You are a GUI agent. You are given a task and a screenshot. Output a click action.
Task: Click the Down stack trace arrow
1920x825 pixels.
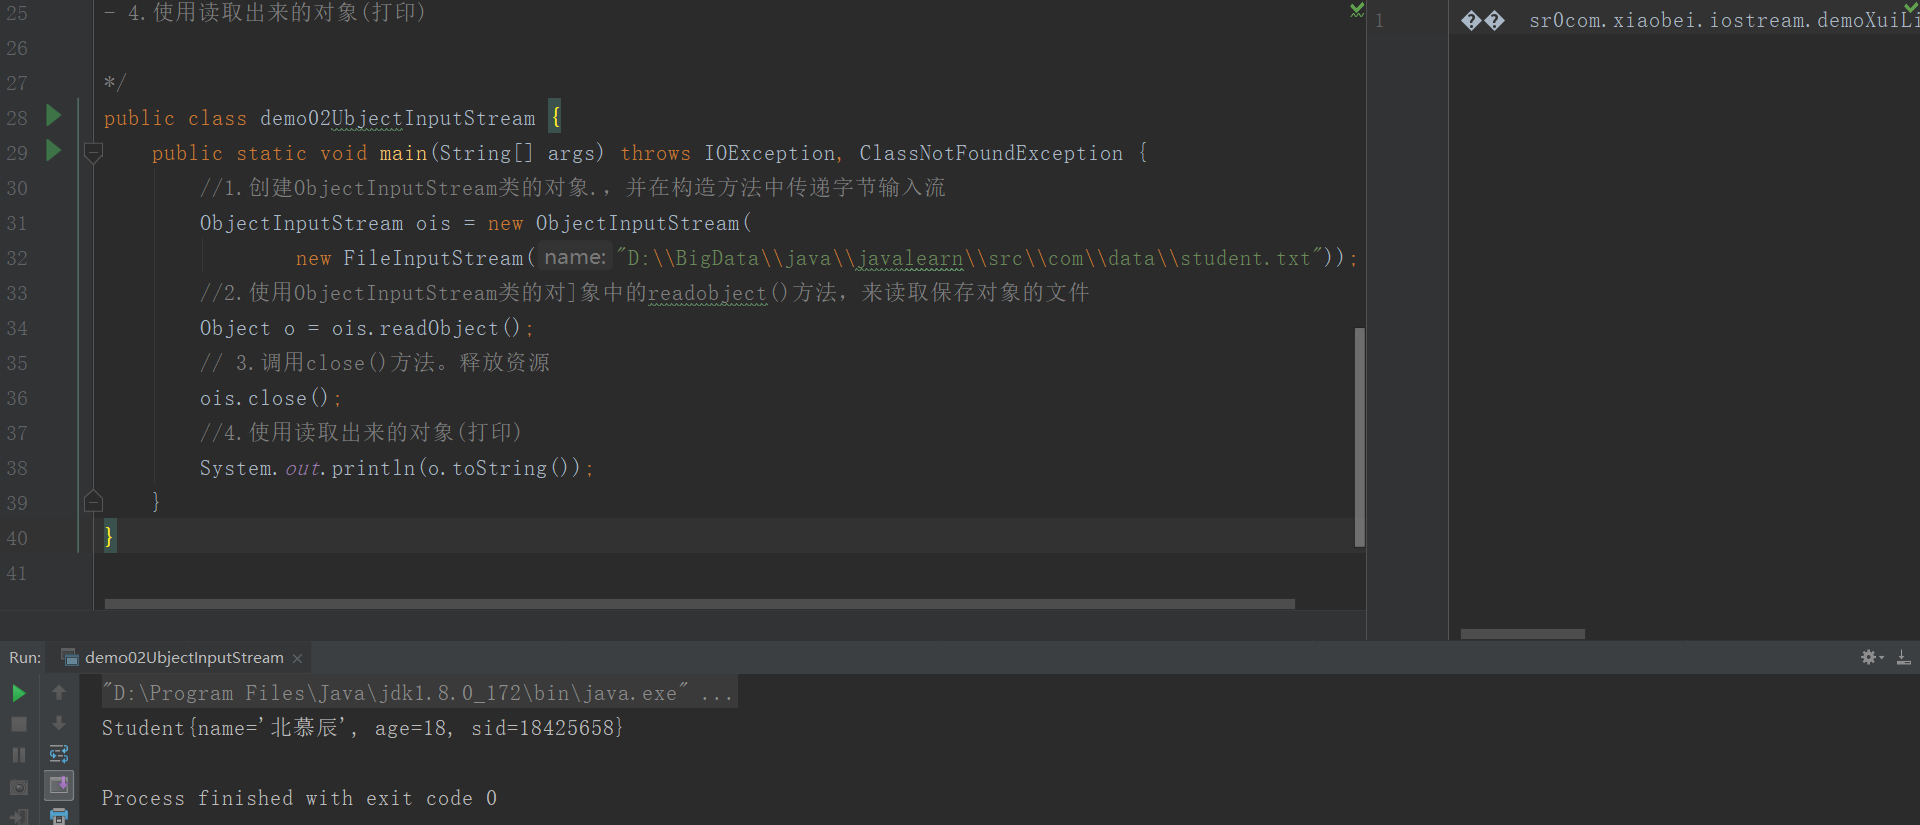59,723
